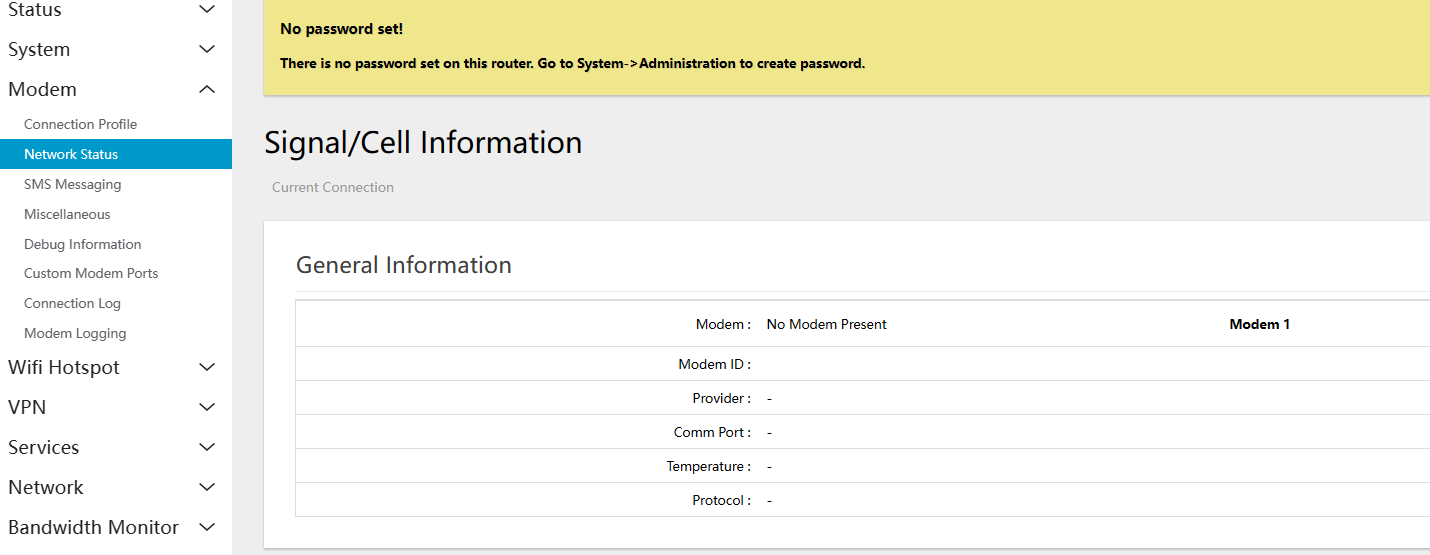The height and width of the screenshot is (555, 1430).
Task: Select the Current Connection tab
Action: tap(333, 187)
